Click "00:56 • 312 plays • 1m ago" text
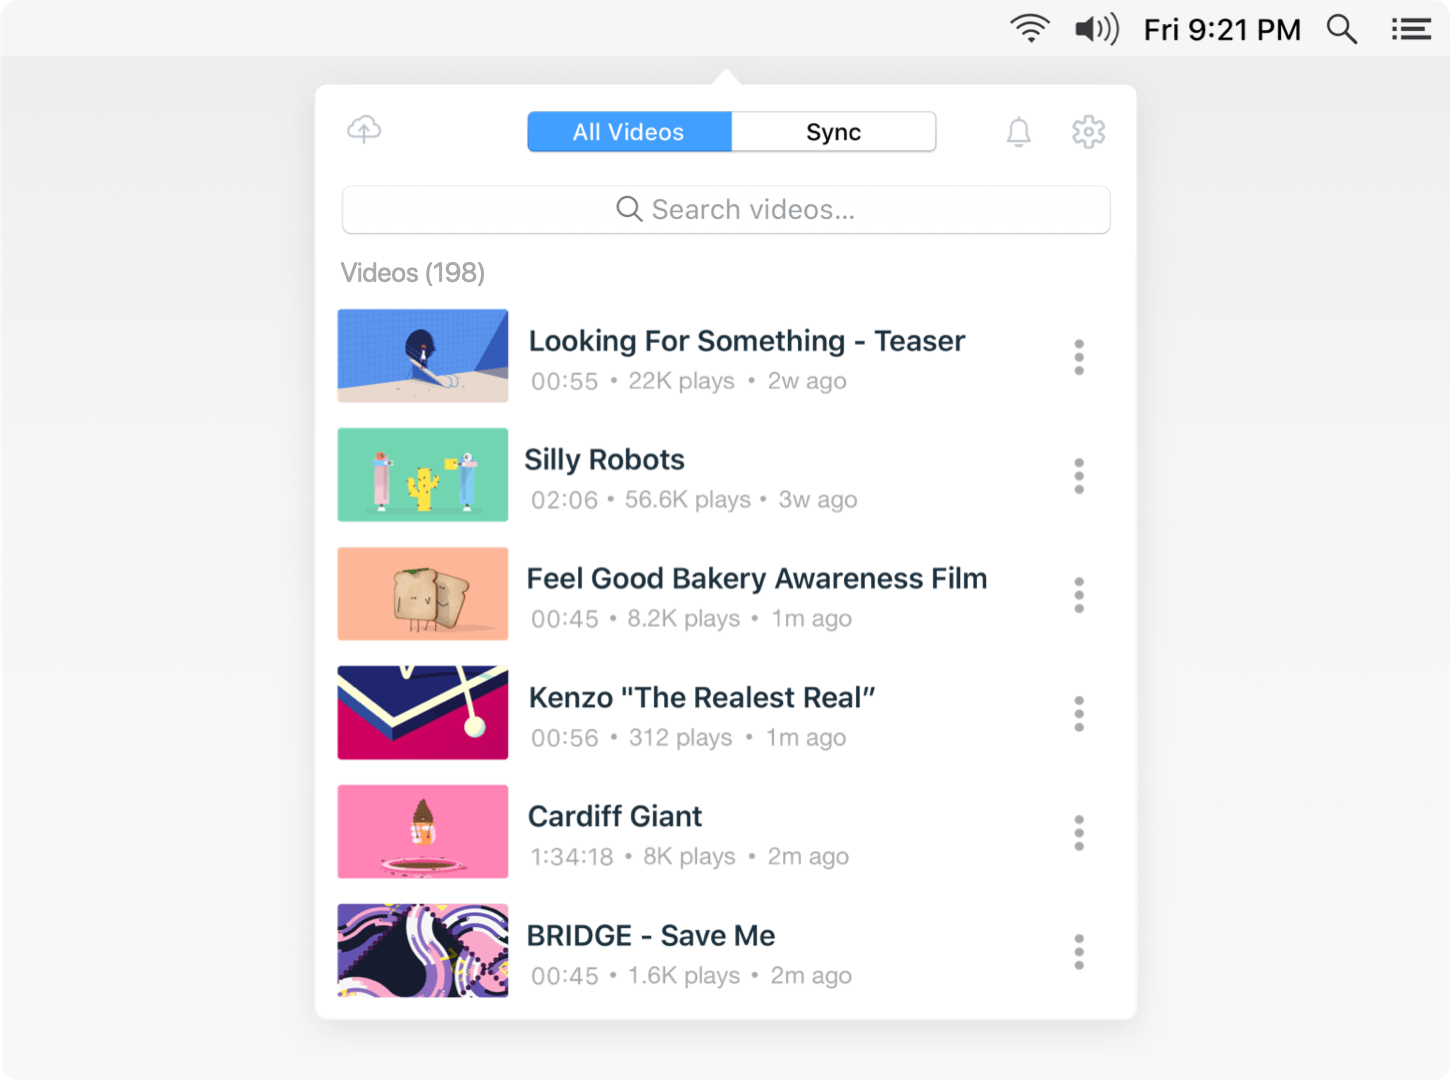This screenshot has width=1451, height=1080. click(x=688, y=738)
